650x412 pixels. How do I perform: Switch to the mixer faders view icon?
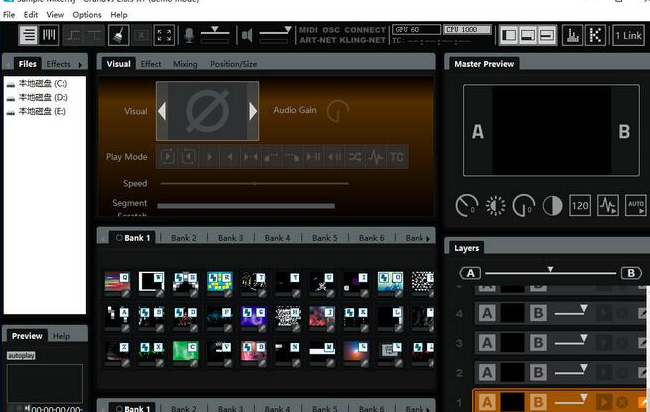49,35
